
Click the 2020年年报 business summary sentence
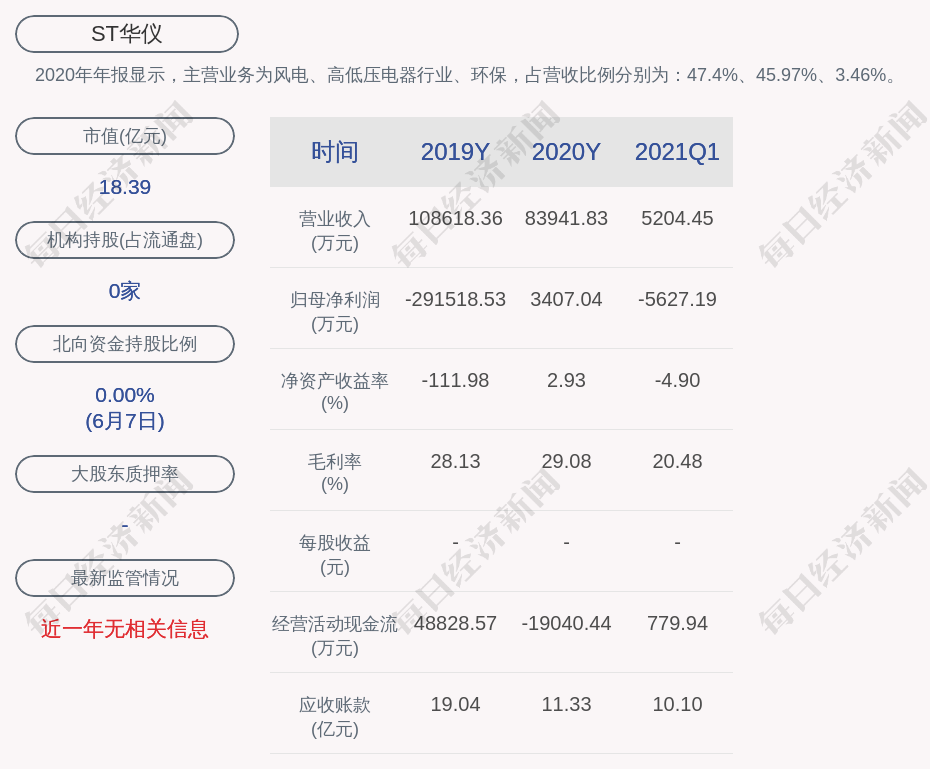coord(467,75)
